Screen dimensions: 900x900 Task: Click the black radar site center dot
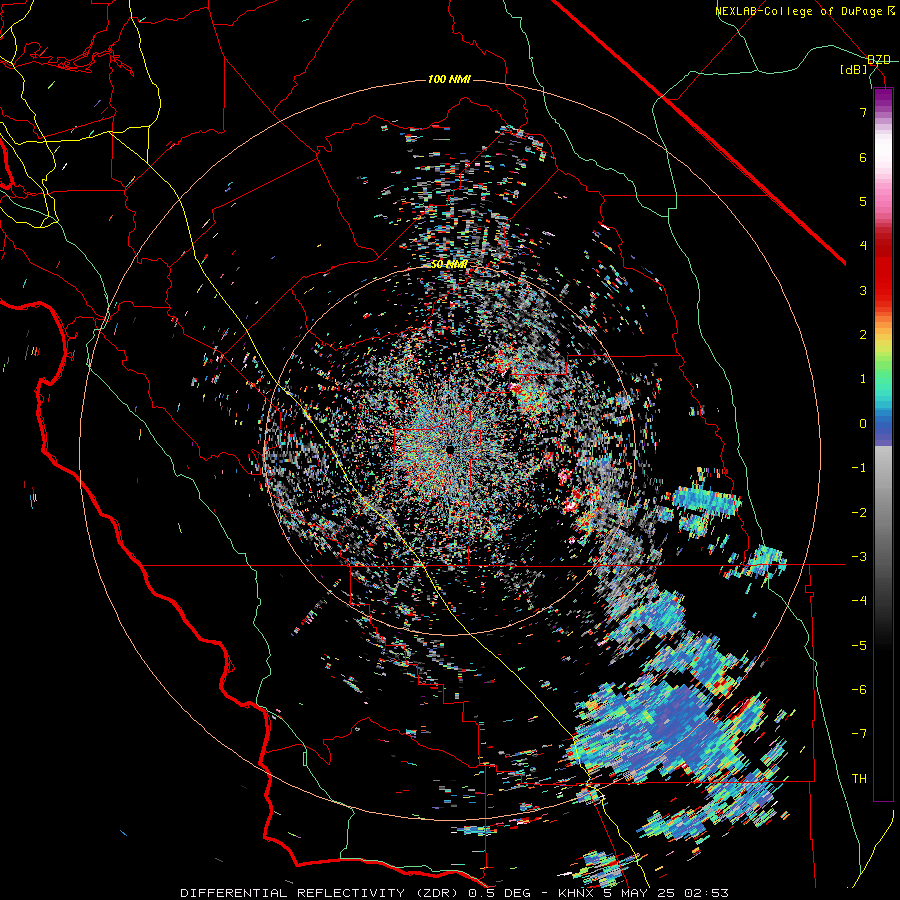pyautogui.click(x=450, y=449)
